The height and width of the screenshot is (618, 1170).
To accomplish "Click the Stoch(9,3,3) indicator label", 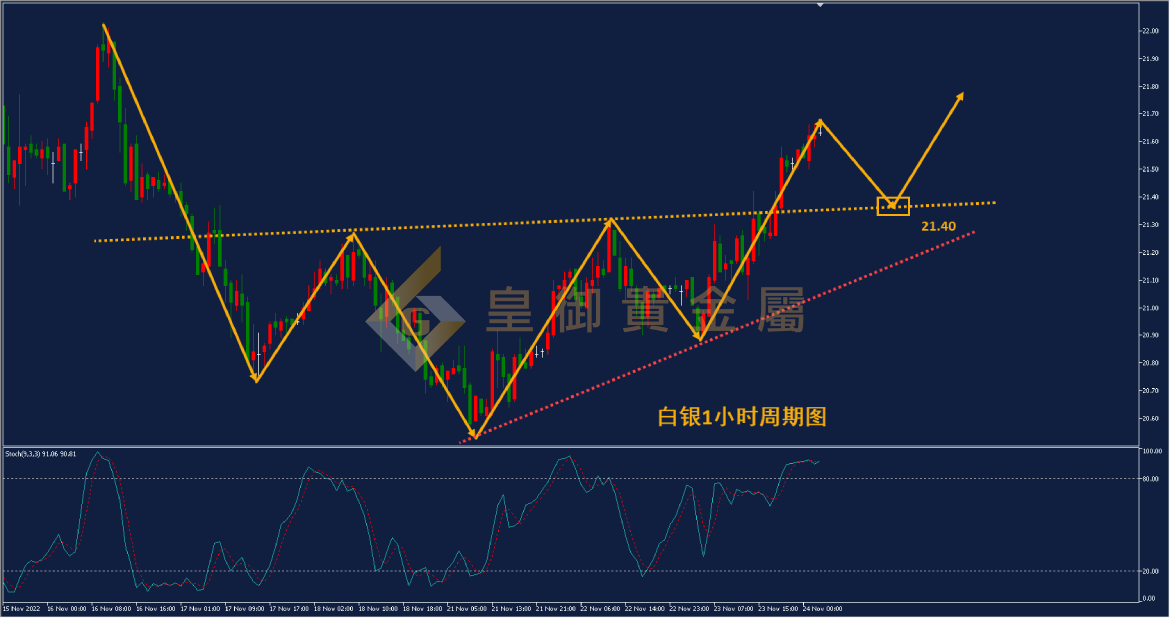I will 40,454.
